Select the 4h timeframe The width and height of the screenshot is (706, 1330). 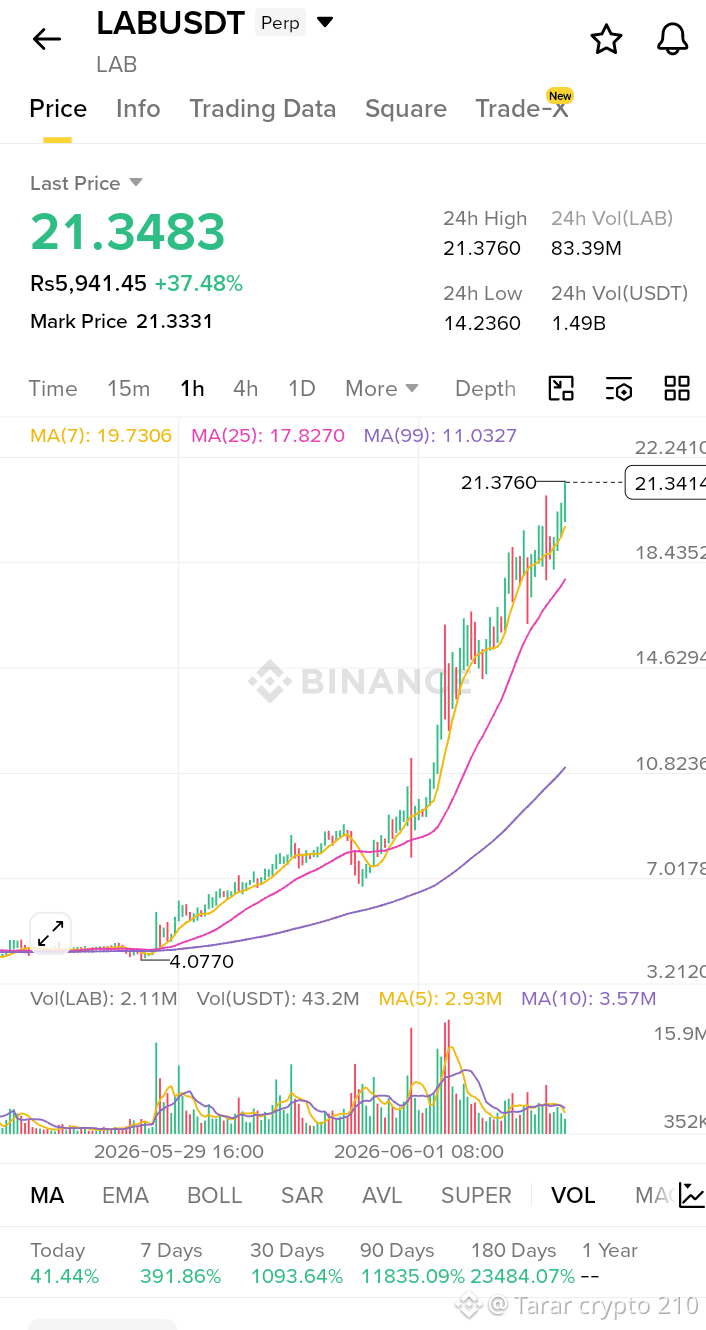[x=245, y=389]
